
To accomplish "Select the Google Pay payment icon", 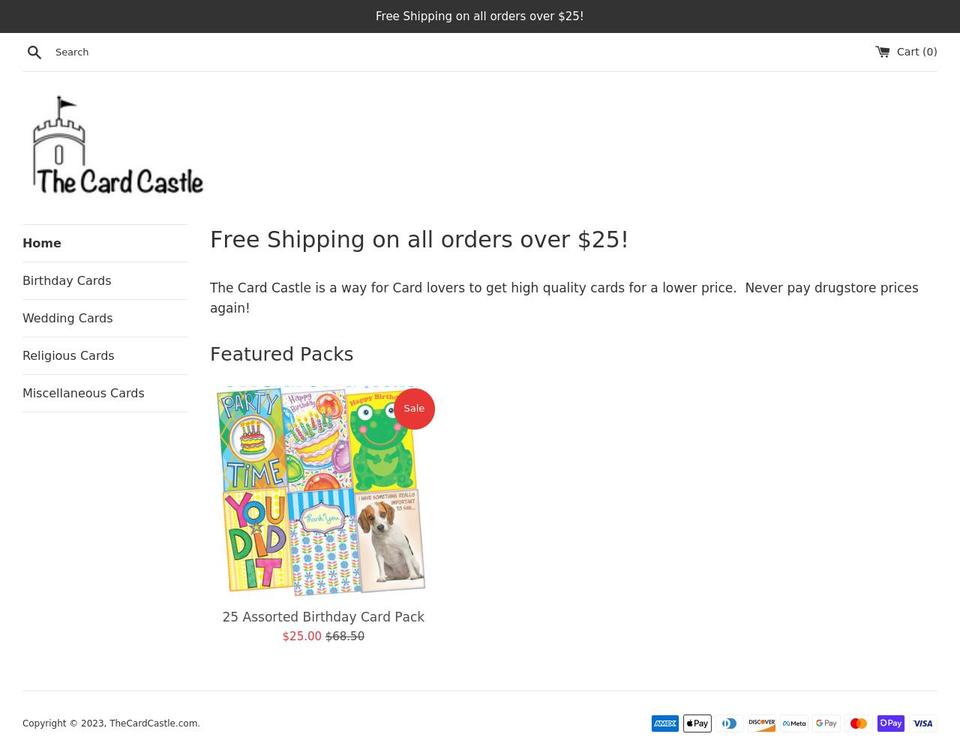I will [826, 723].
